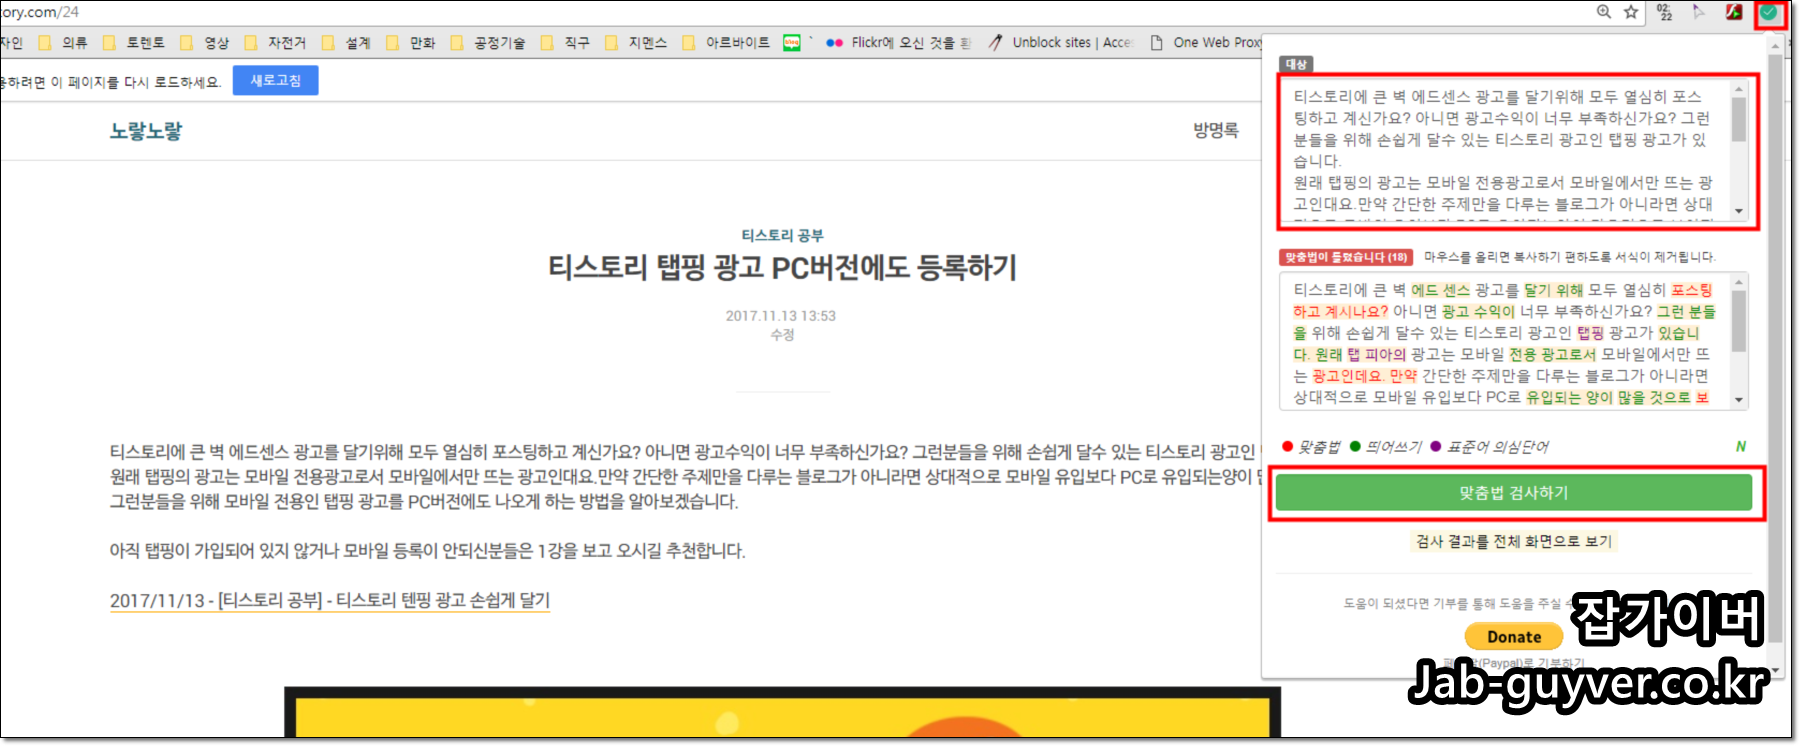Click the 맞춤법이 틀렸습니다 (18) red badge
The height and width of the screenshot is (746, 1800).
pyautogui.click(x=1346, y=257)
